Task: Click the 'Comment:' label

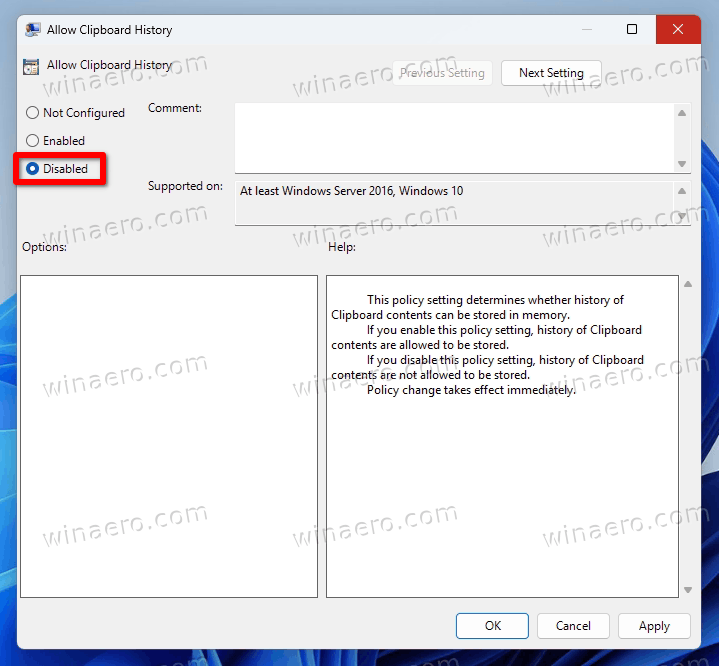Action: (x=175, y=108)
